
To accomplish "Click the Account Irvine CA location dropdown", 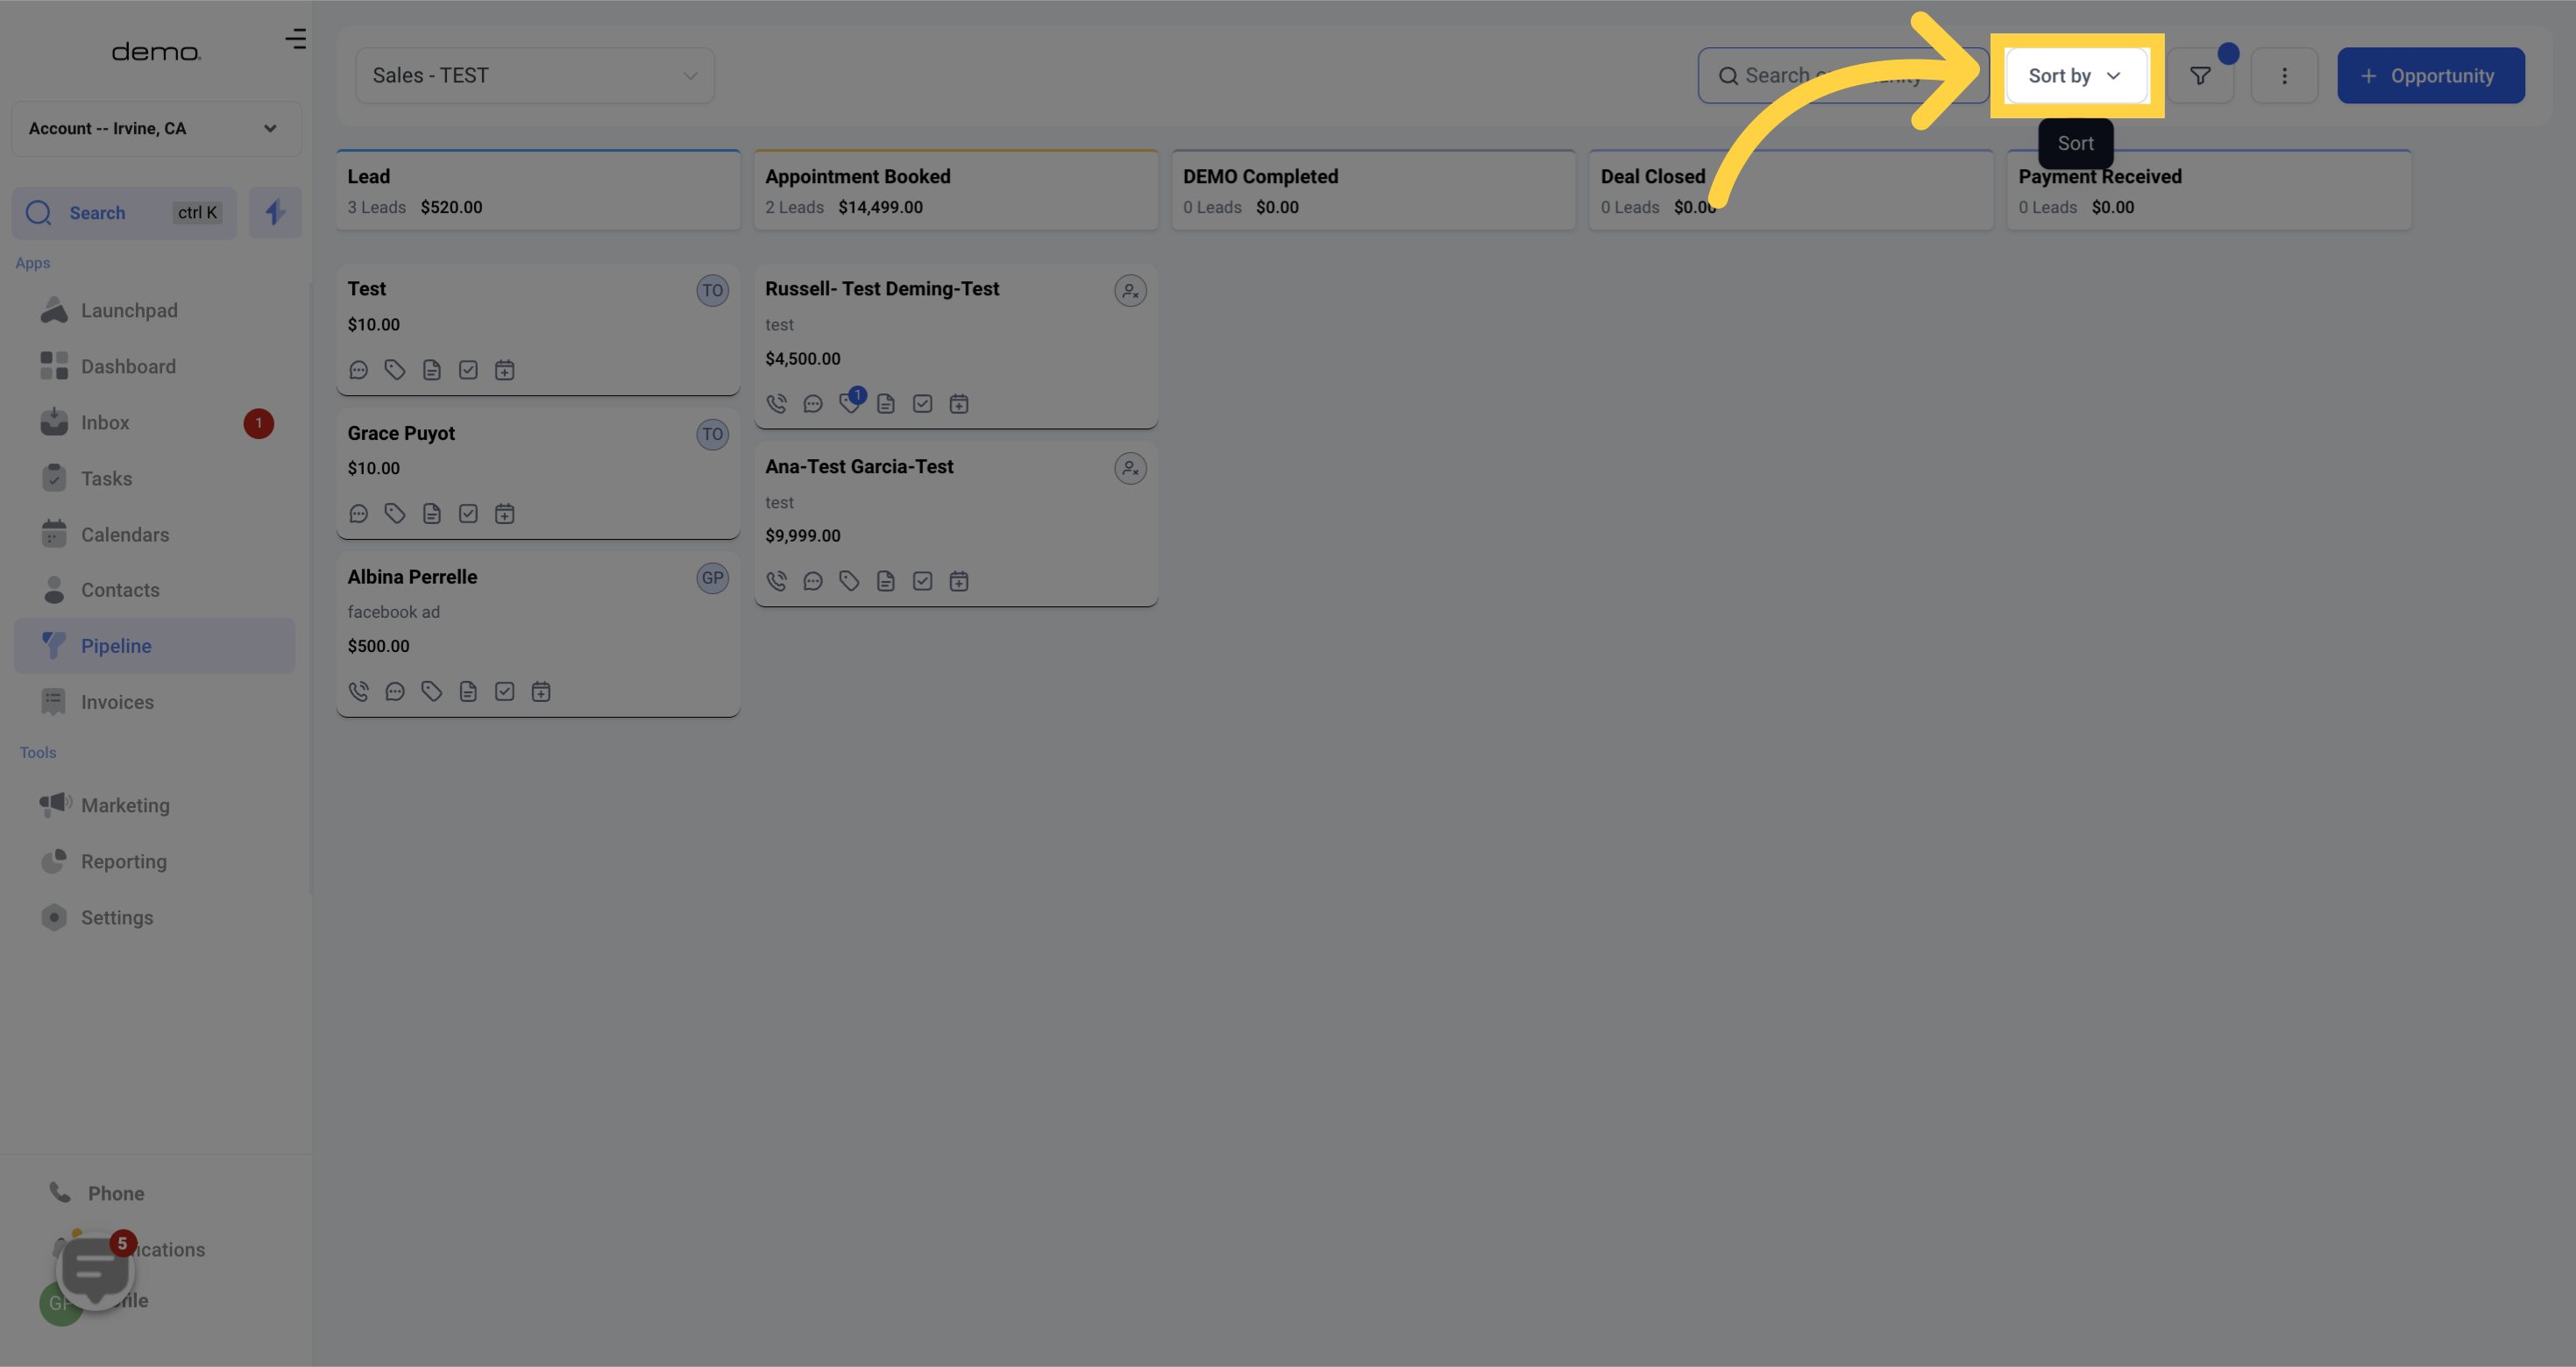I will pyautogui.click(x=152, y=128).
